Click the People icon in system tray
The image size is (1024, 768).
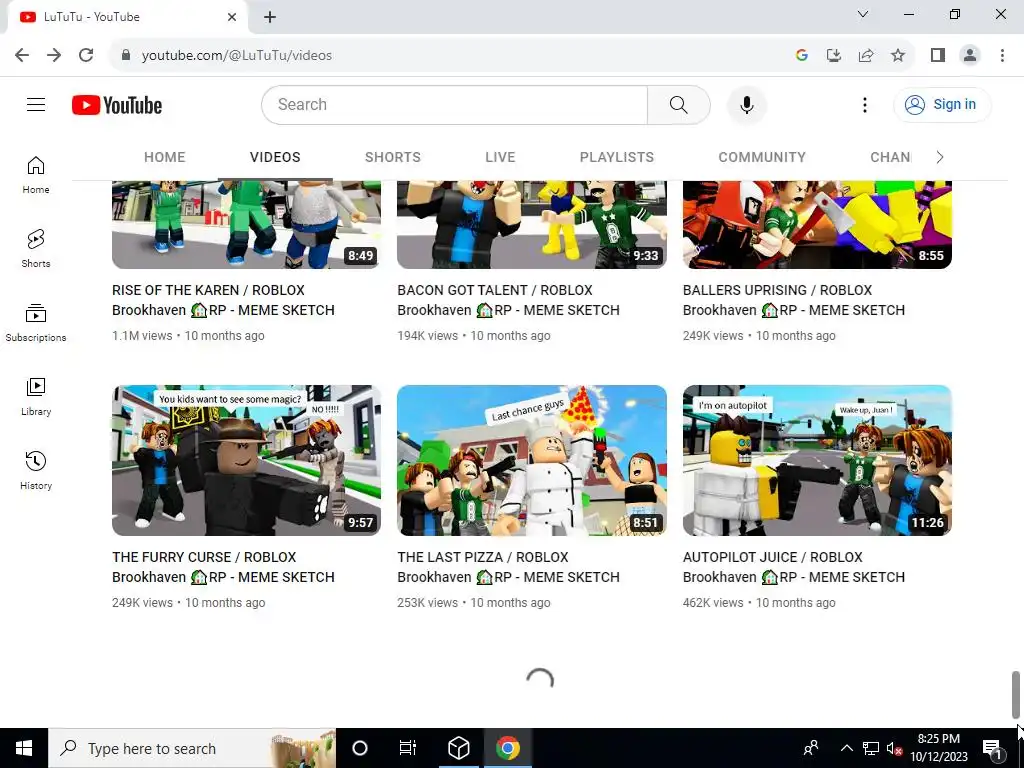(x=811, y=748)
